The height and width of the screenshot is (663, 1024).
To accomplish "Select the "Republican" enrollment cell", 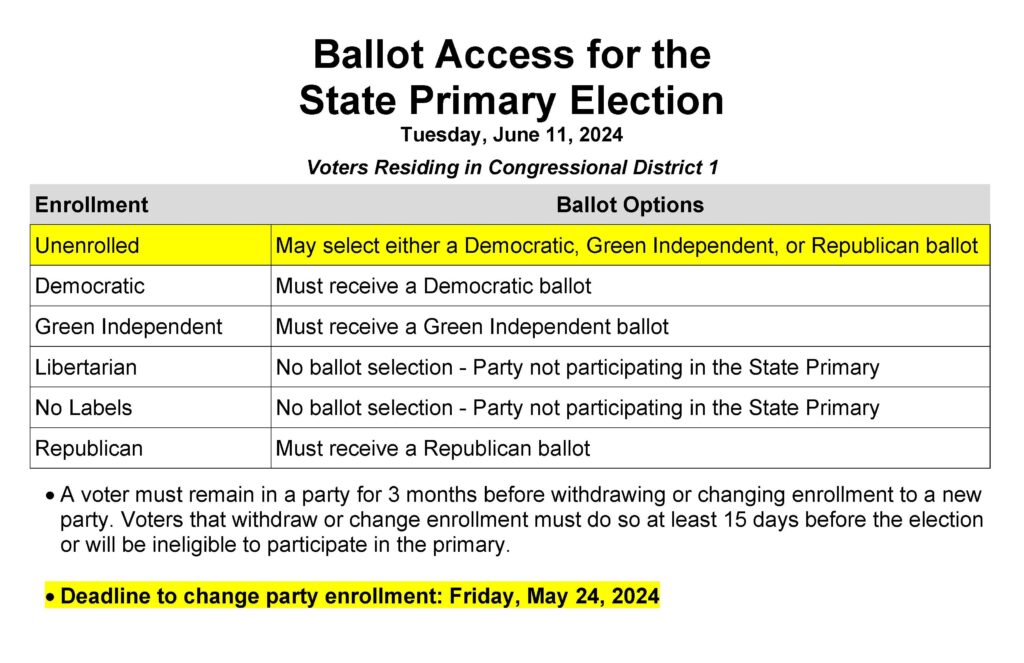I will [89, 448].
